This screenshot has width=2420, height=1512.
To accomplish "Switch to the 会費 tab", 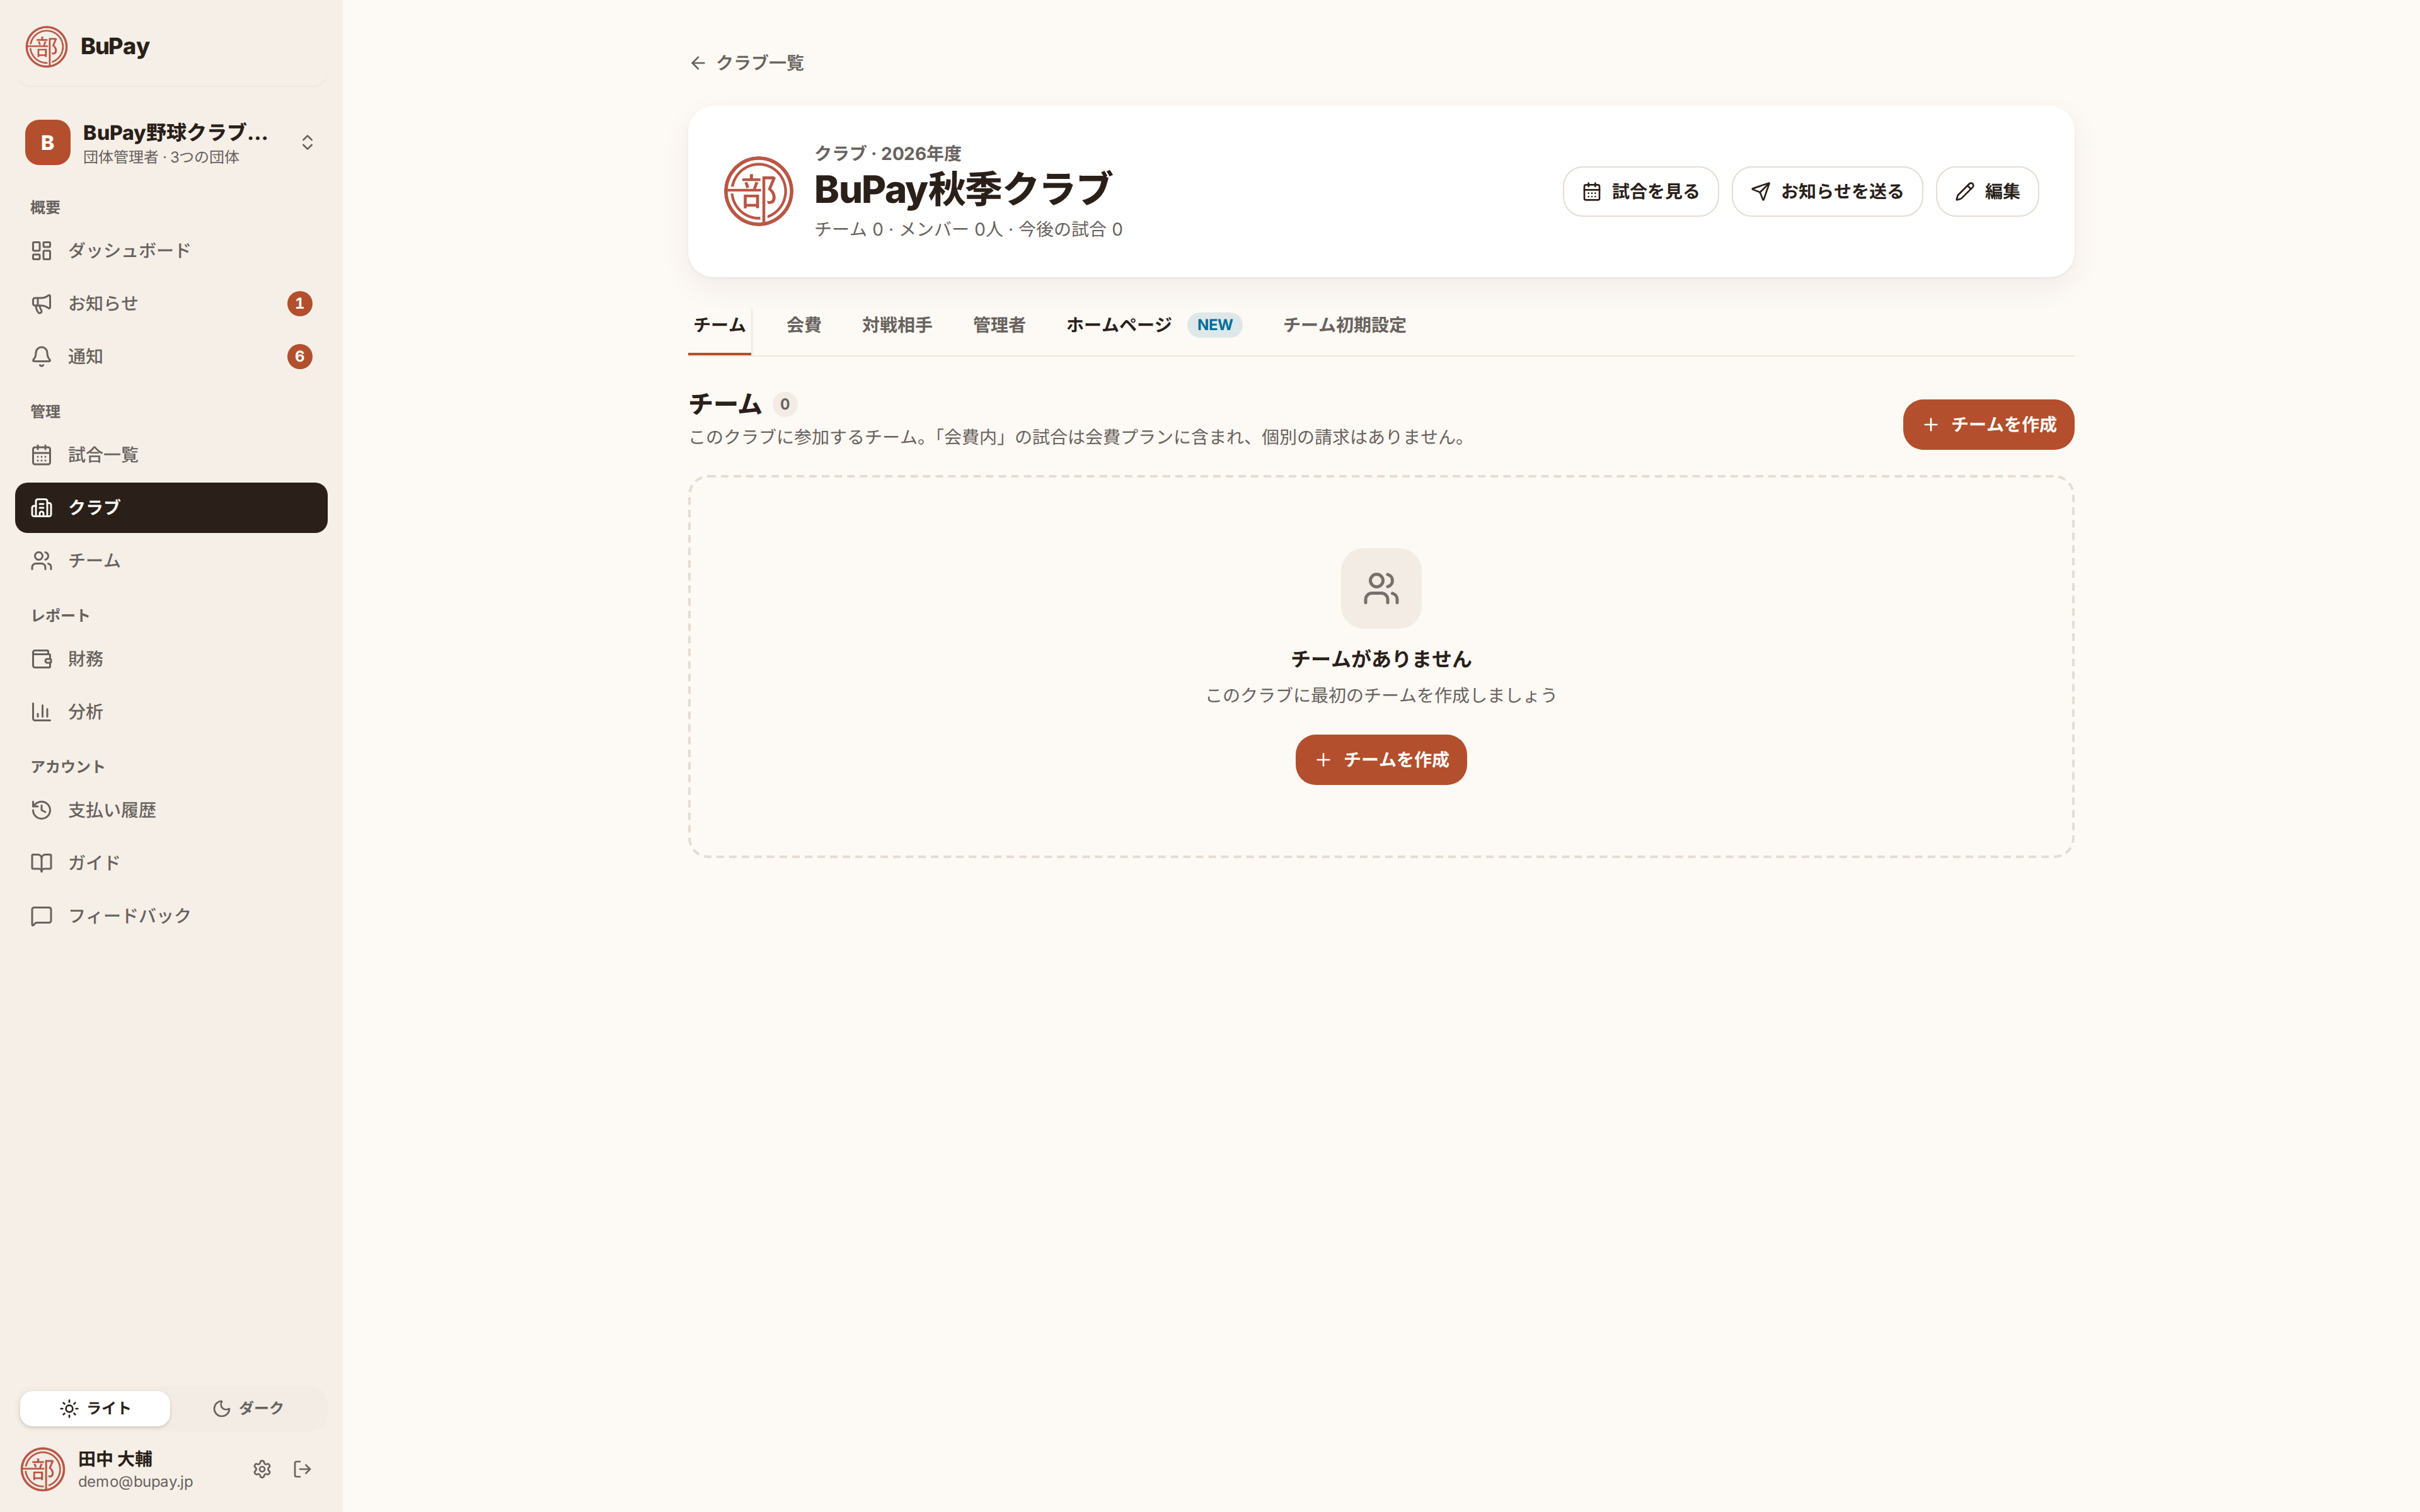I will pos(803,325).
